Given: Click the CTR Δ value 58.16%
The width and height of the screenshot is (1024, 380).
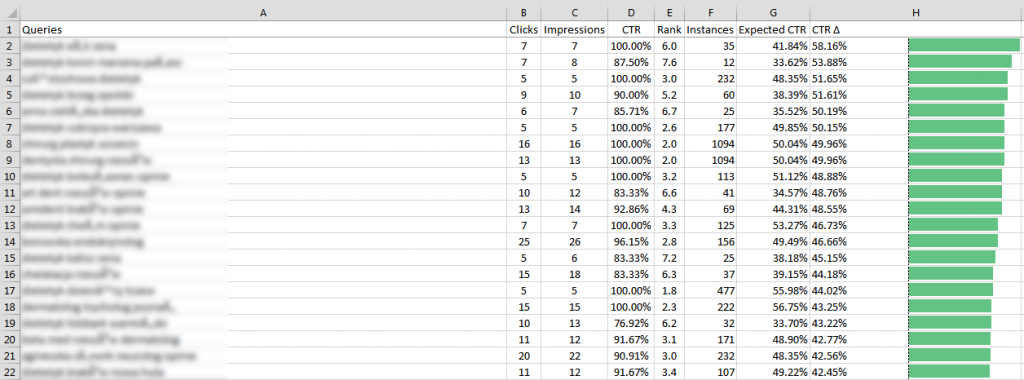Looking at the screenshot, I should pos(829,46).
